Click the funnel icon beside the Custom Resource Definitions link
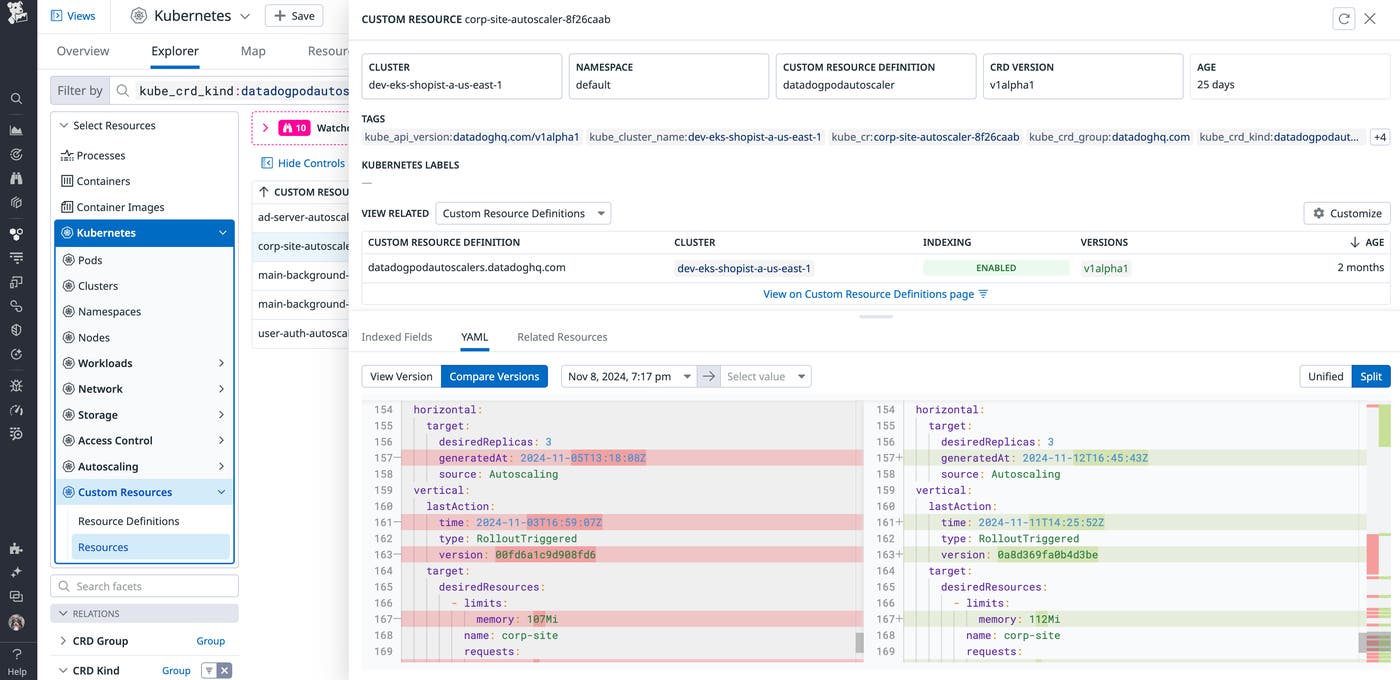 pyautogui.click(x=981, y=293)
